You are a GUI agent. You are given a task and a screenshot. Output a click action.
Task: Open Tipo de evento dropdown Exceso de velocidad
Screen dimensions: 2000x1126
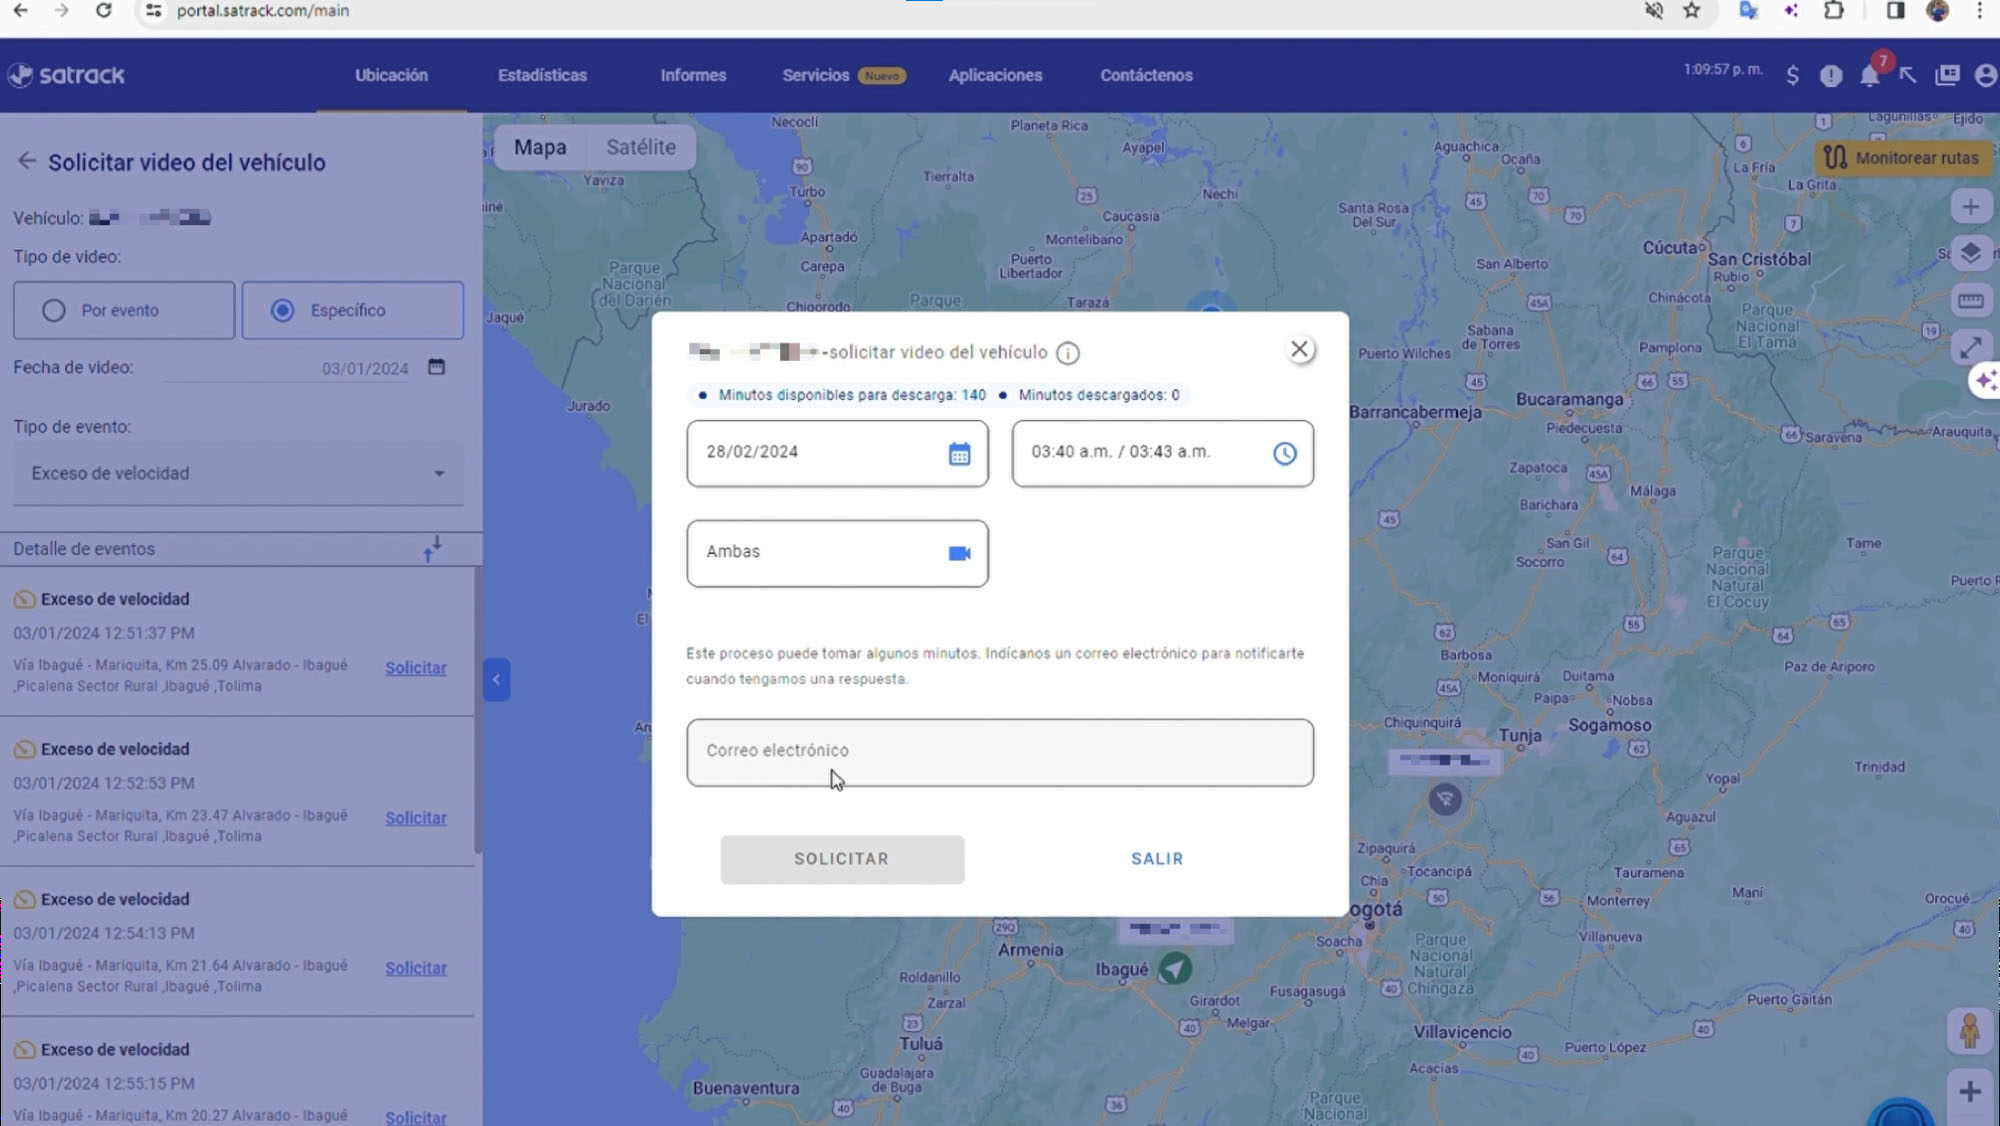pos(238,473)
